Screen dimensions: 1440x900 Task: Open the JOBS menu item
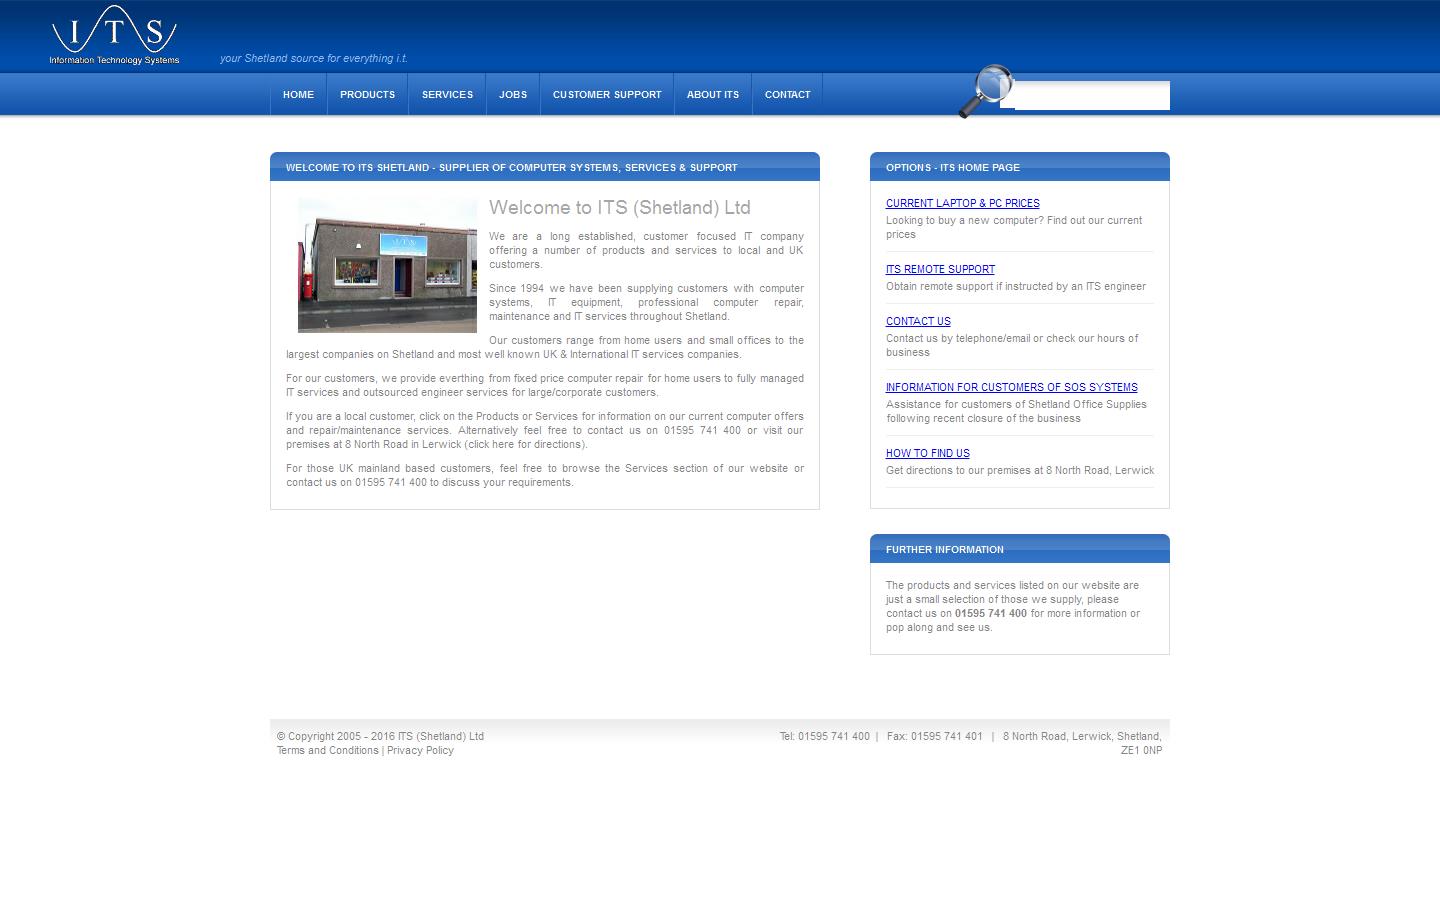tap(512, 94)
